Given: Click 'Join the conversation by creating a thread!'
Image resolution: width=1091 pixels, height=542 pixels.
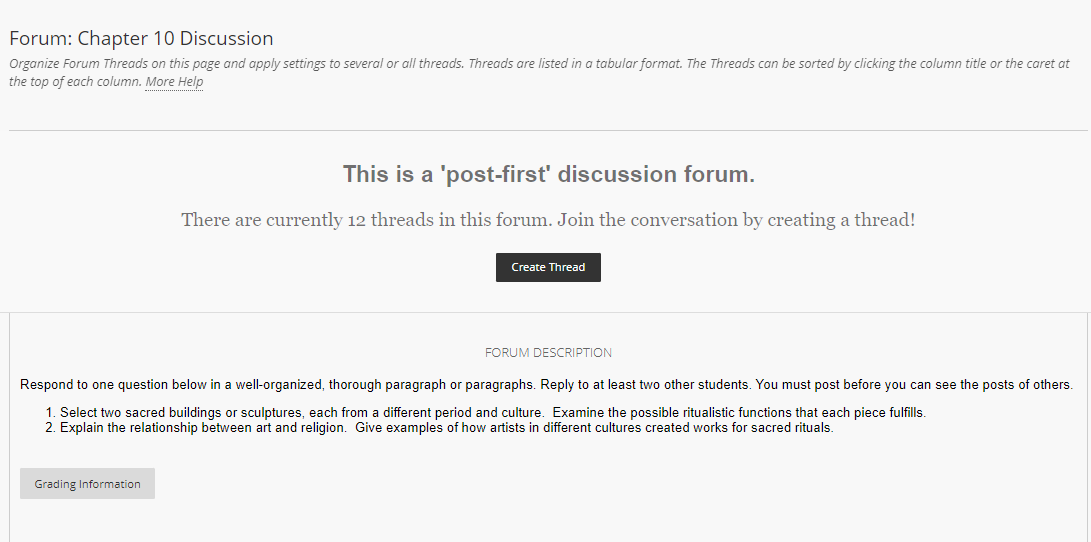Looking at the screenshot, I should tap(736, 220).
